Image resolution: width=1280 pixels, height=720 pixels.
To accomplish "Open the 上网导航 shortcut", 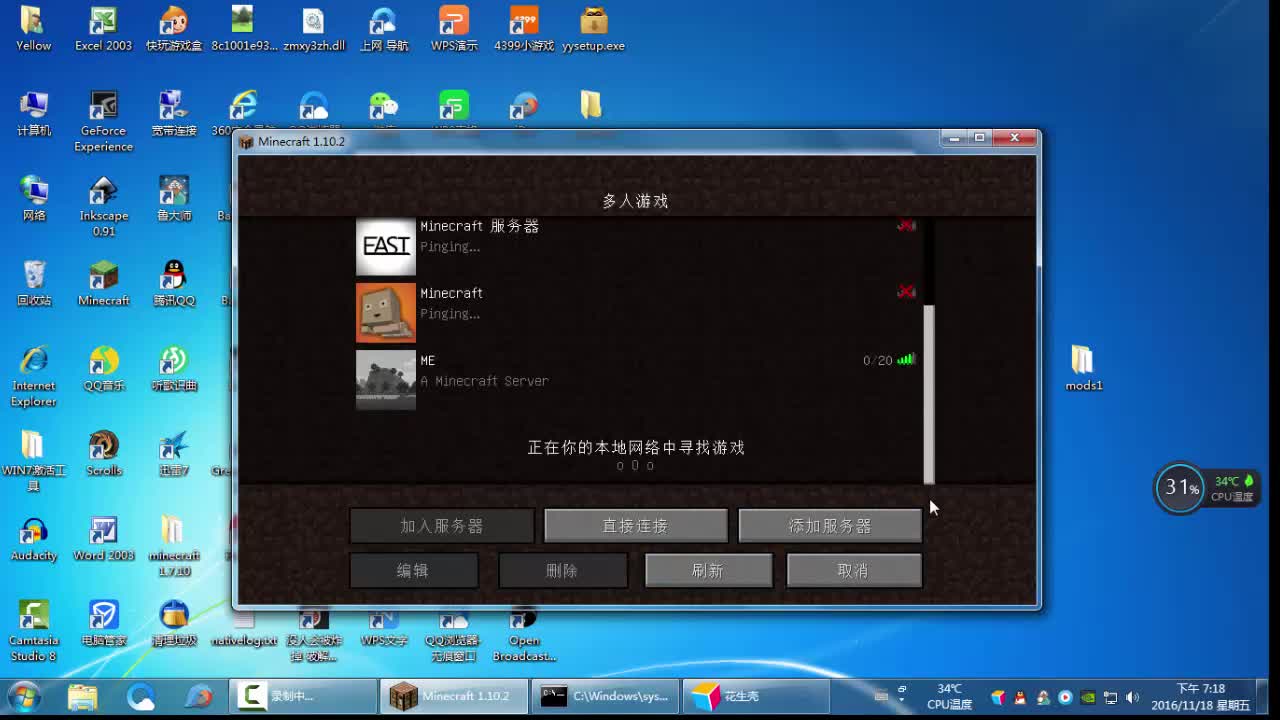I will coord(384,29).
